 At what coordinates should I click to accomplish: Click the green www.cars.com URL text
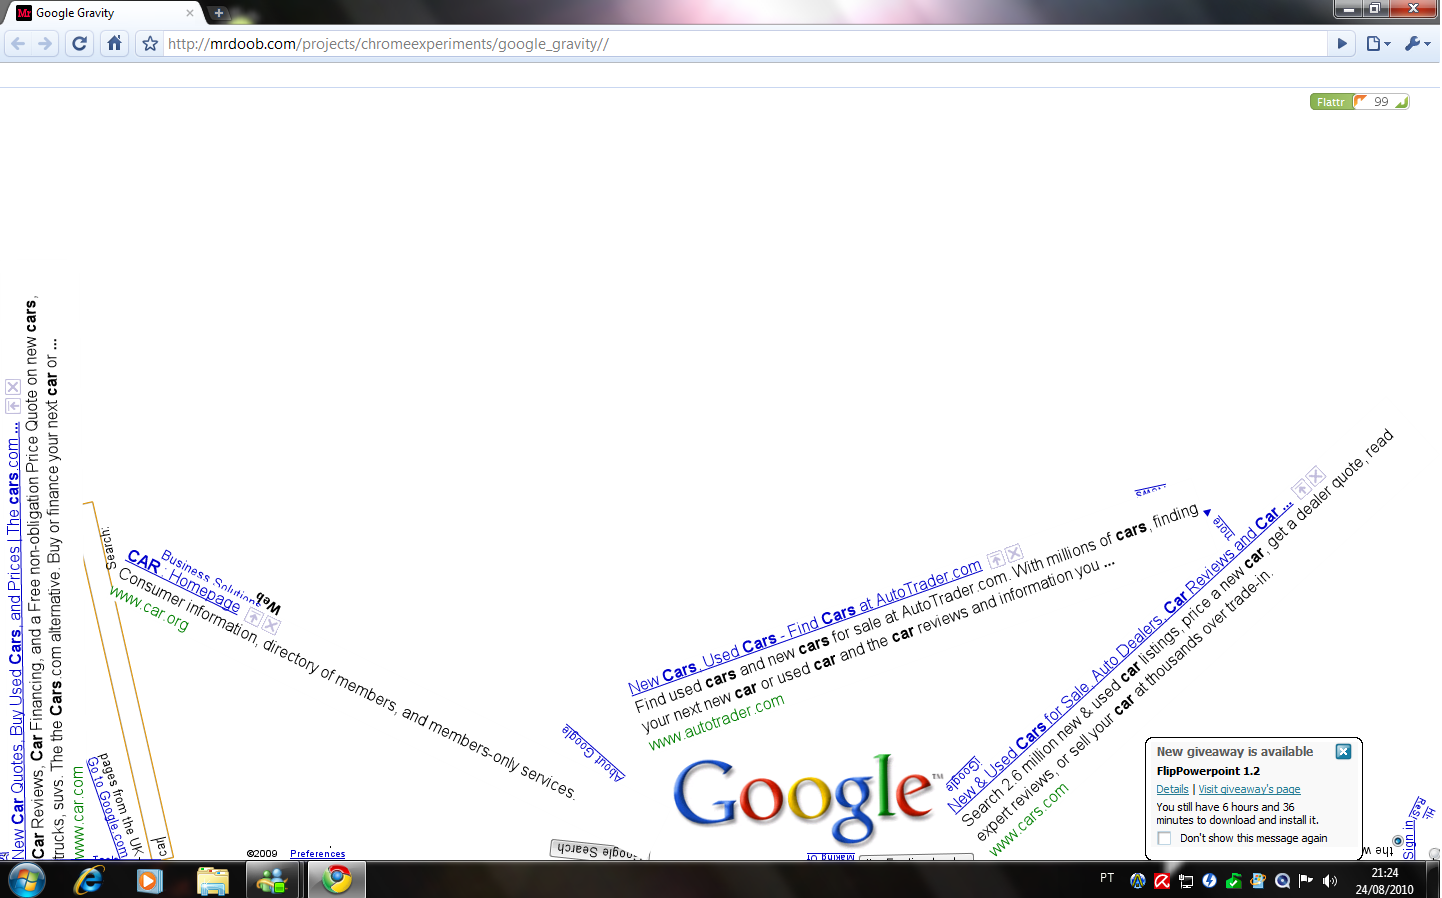pyautogui.click(x=1029, y=819)
